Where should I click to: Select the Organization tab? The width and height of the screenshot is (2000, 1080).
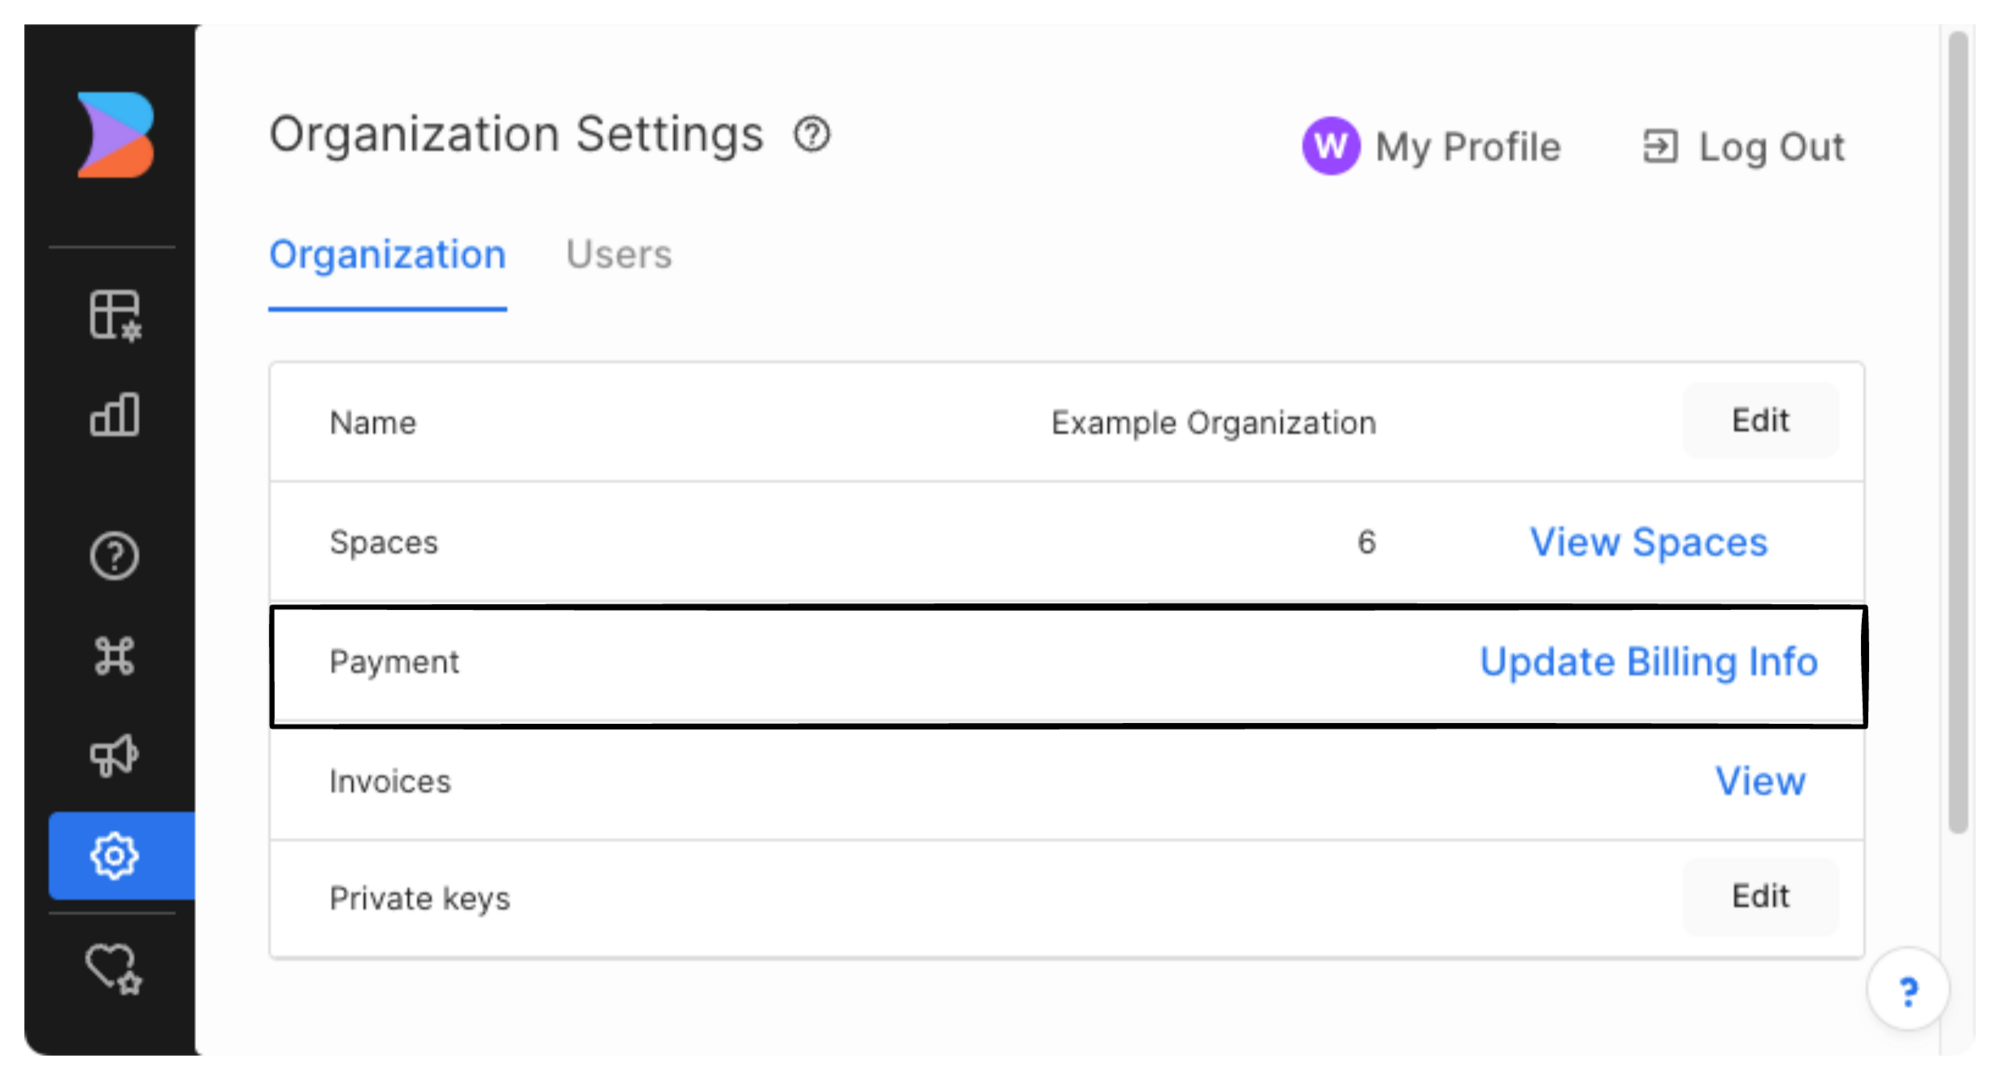point(387,255)
